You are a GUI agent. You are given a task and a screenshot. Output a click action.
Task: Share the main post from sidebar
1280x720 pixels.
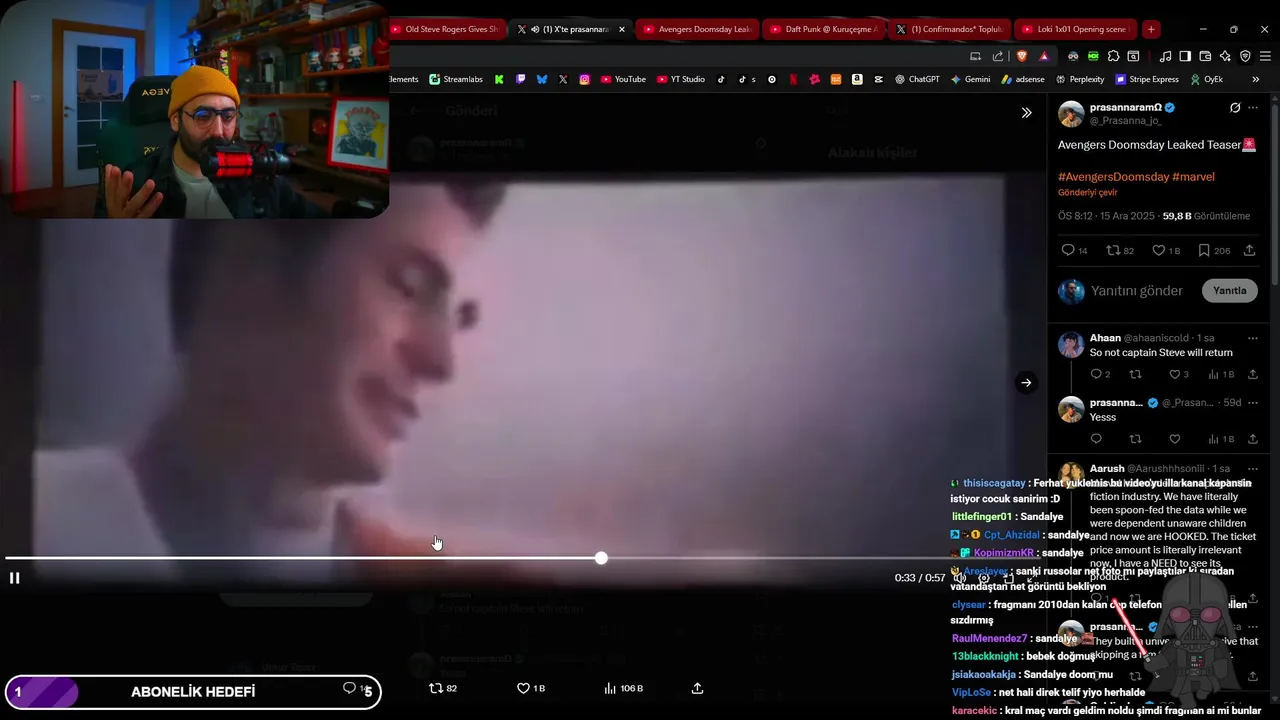[x=1250, y=250]
